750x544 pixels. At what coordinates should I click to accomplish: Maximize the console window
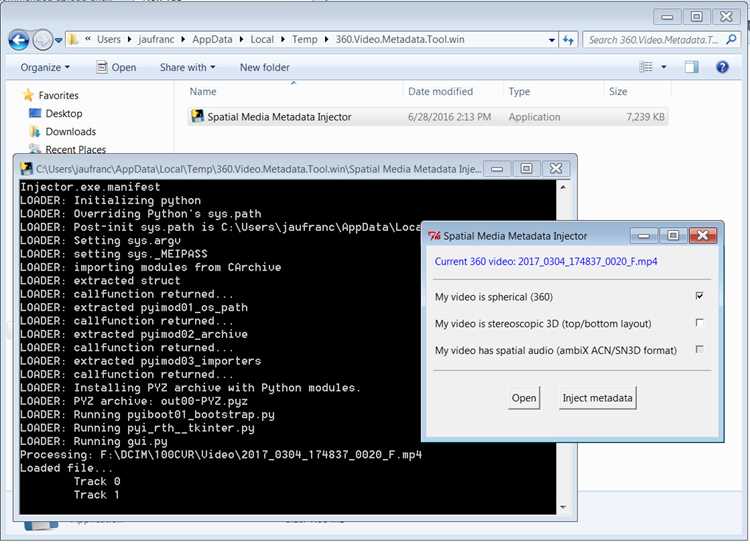click(526, 168)
